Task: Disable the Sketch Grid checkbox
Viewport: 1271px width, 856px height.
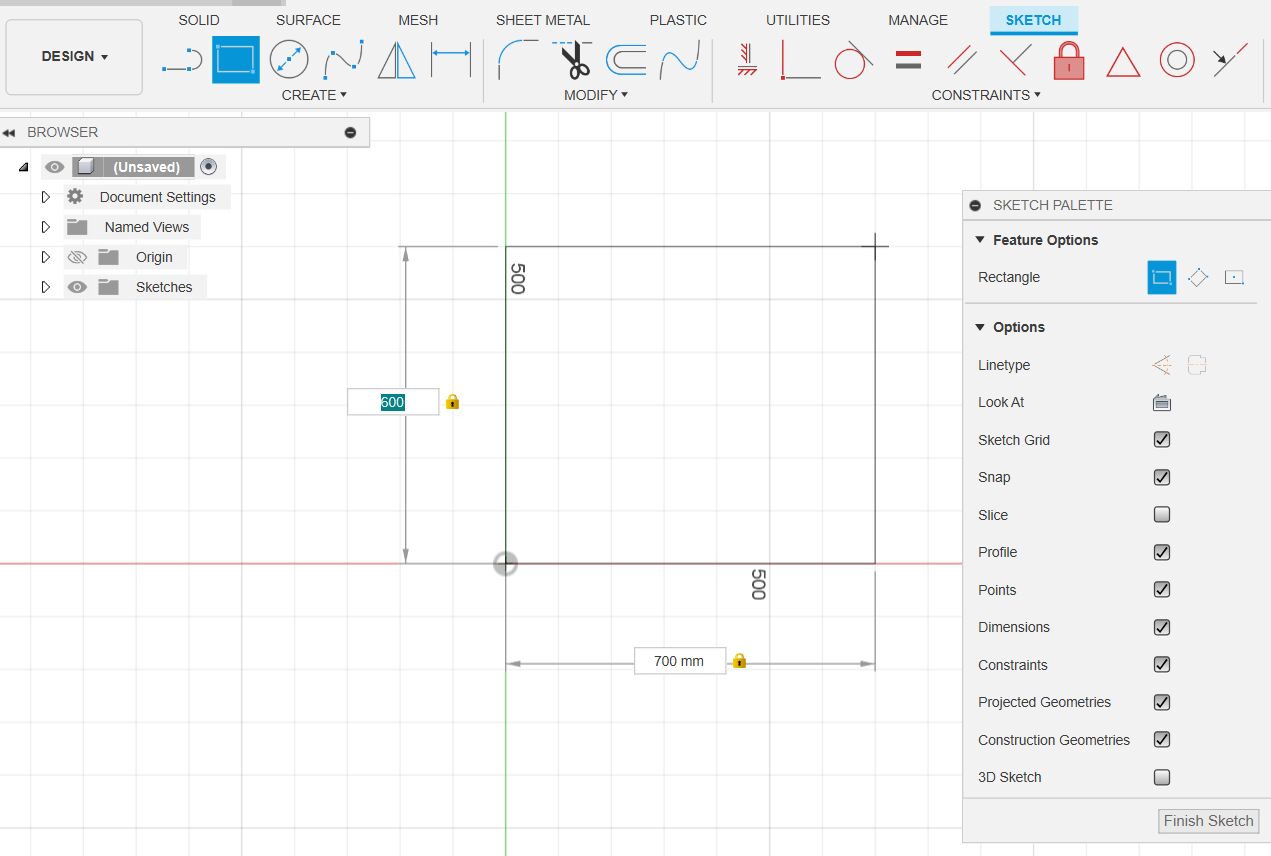Action: tap(1162, 440)
